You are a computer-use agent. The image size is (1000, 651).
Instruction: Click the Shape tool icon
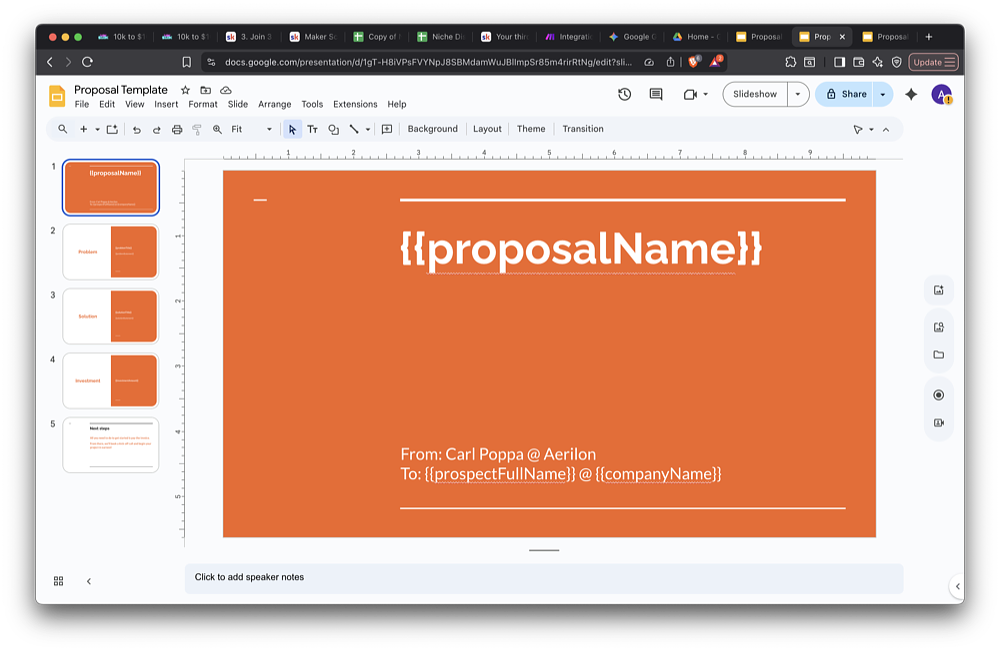(x=333, y=129)
